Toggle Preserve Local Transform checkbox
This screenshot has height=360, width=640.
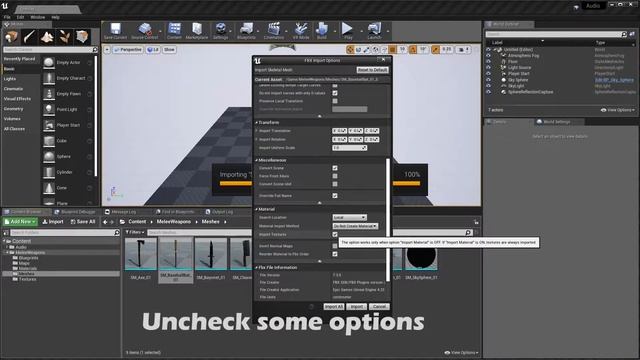click(x=335, y=101)
